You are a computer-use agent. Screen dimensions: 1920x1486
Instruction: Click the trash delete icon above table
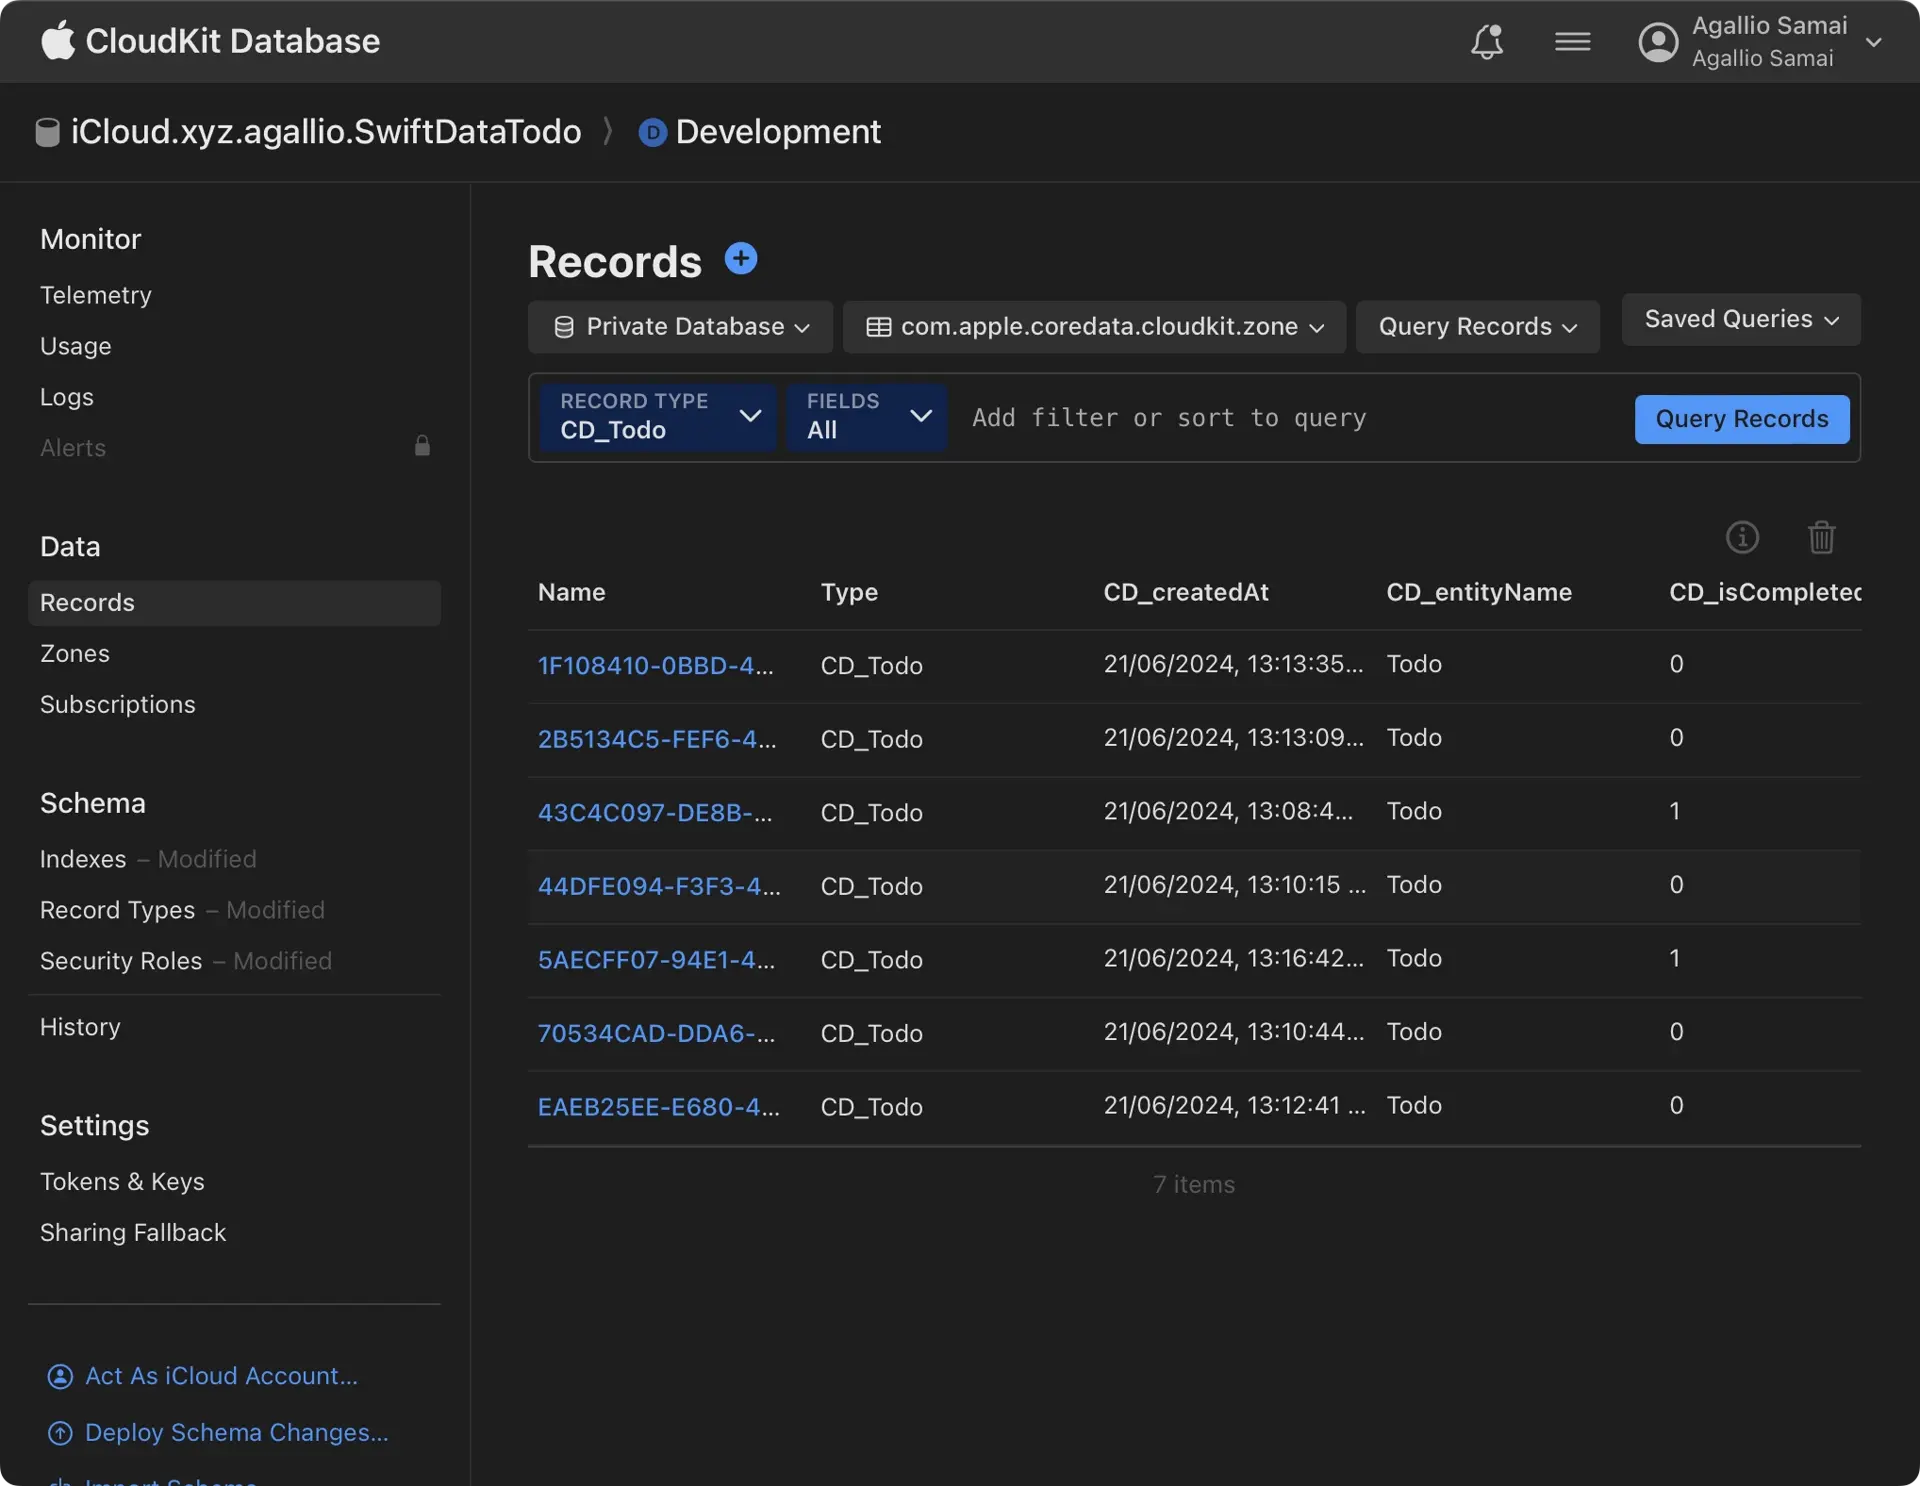point(1821,537)
